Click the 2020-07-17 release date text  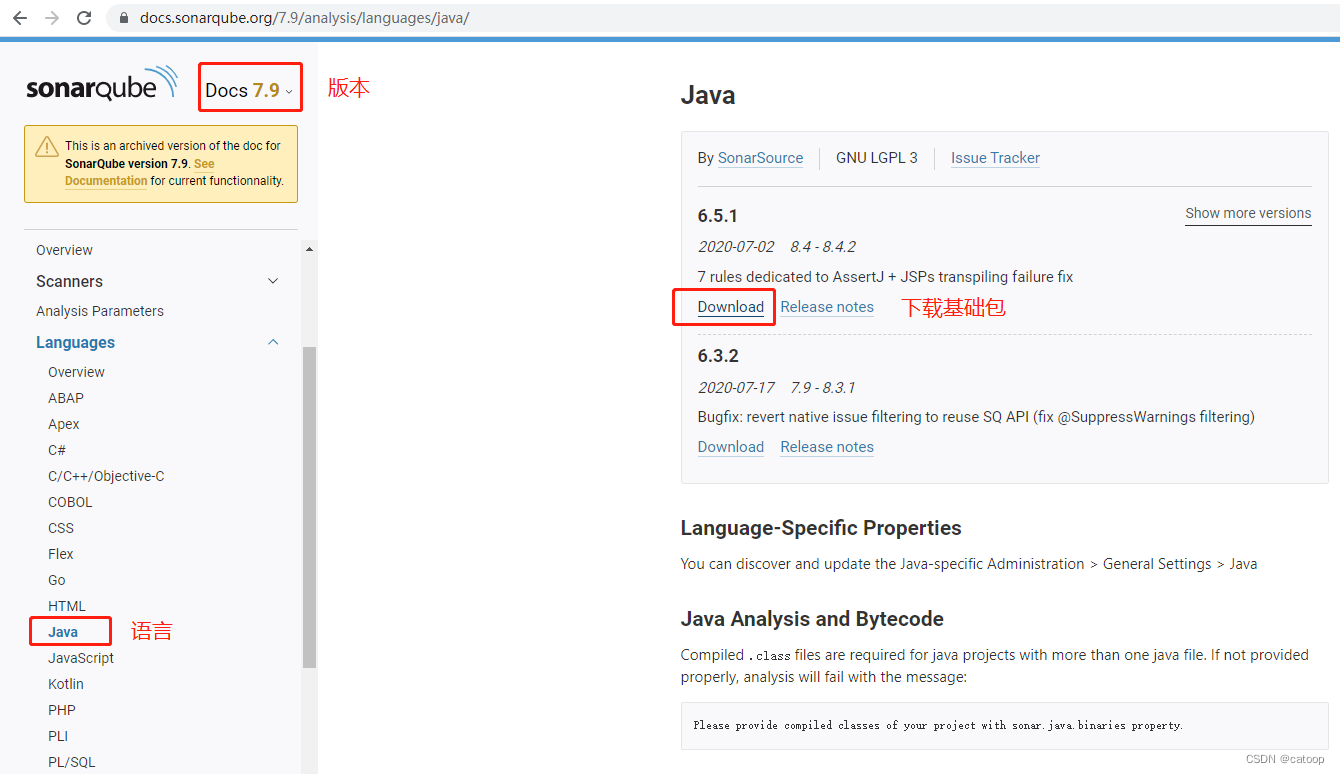tap(736, 388)
